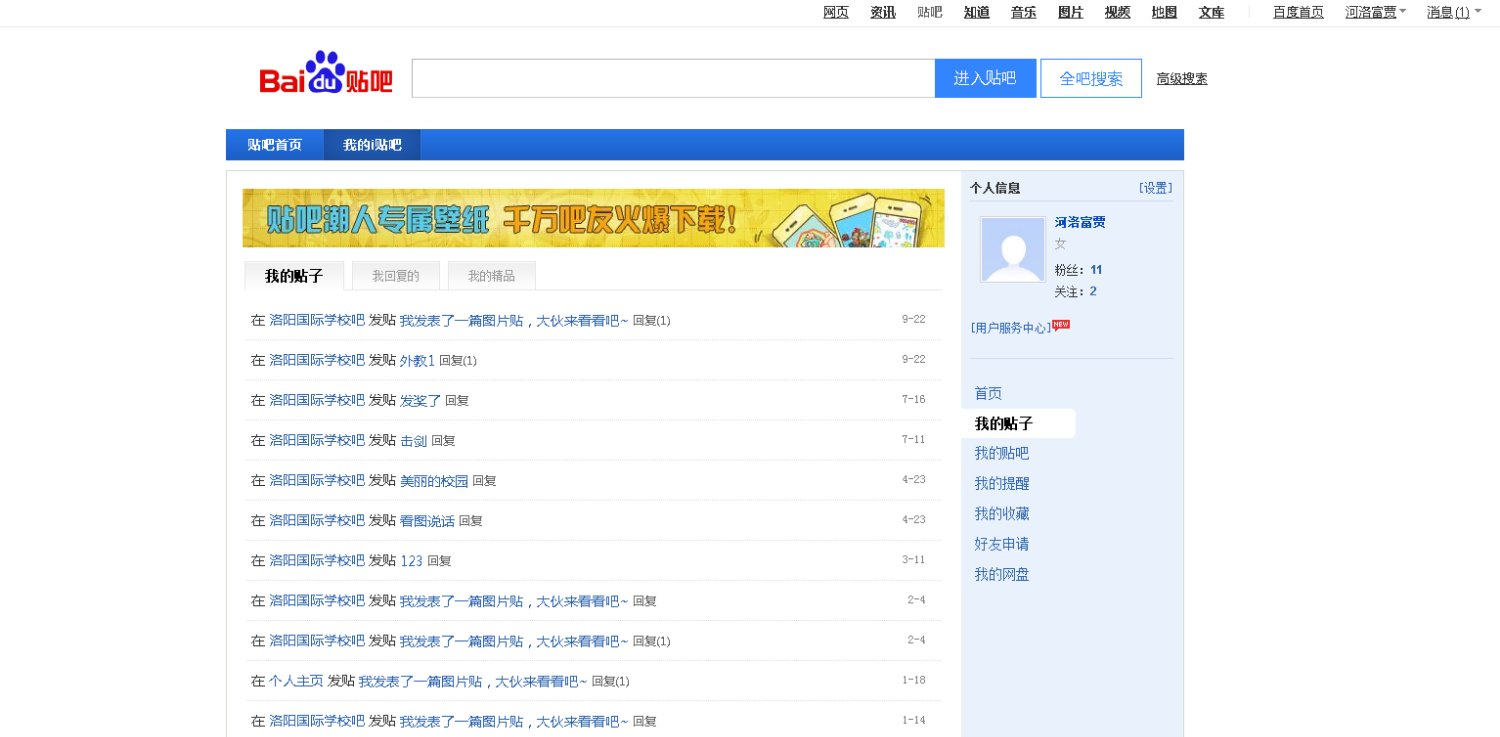Click the date 7-16
The width and height of the screenshot is (1500, 737).
(913, 399)
